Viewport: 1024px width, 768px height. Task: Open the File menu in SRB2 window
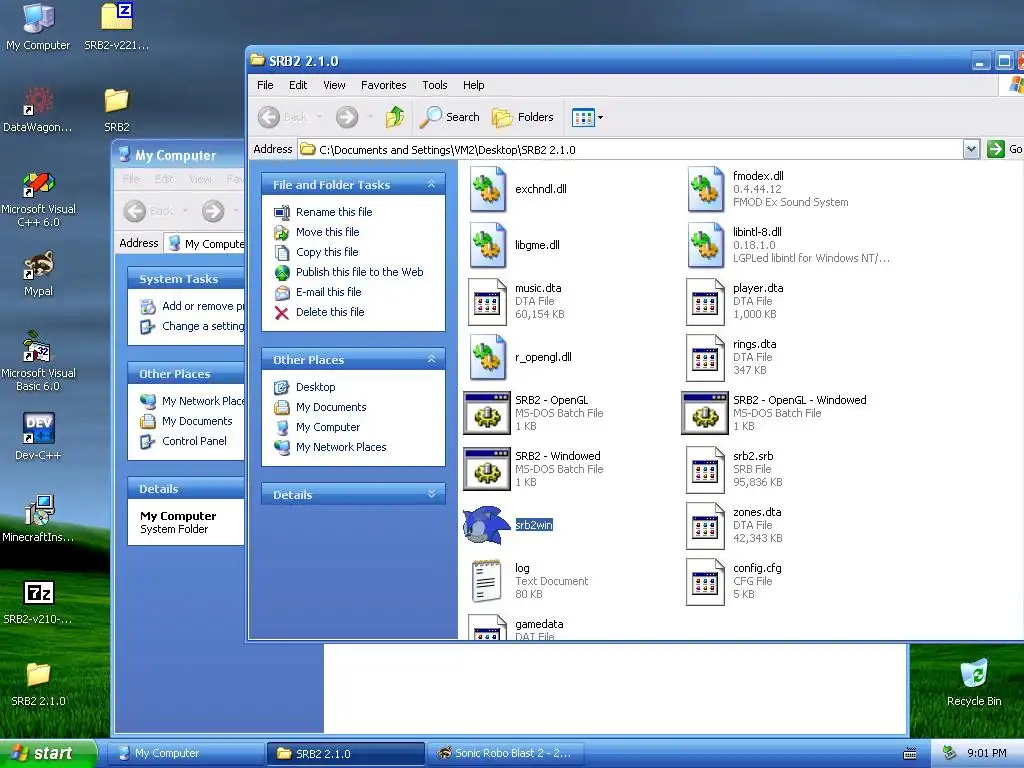coord(265,85)
